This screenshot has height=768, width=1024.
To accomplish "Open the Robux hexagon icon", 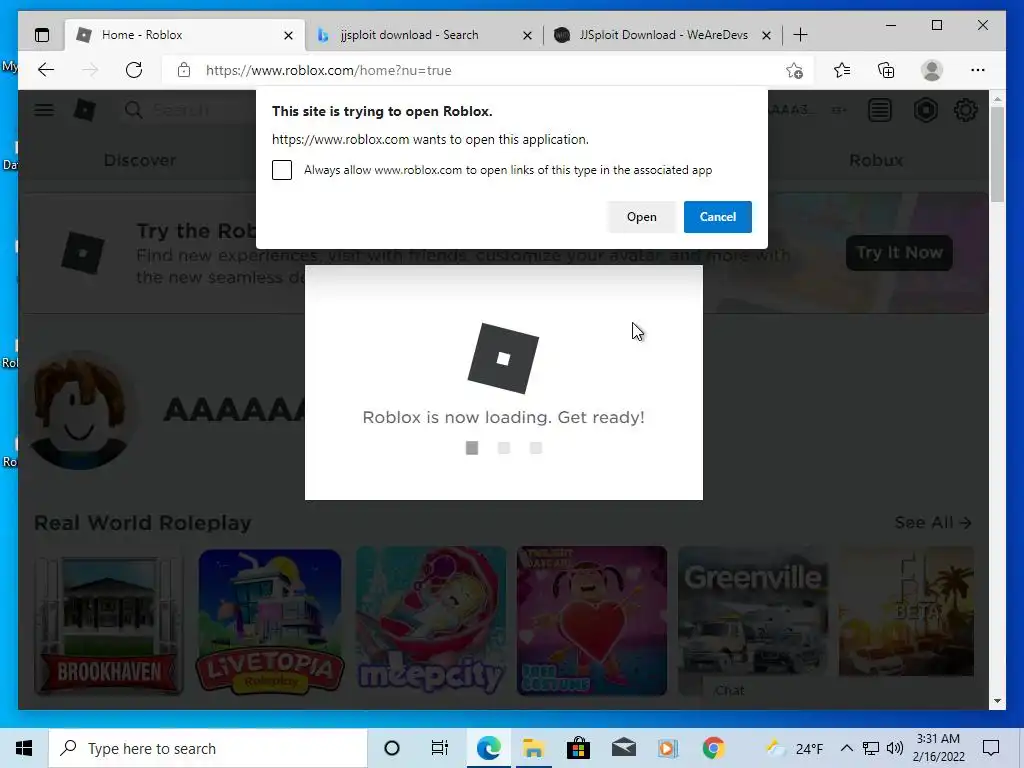I will coord(925,110).
